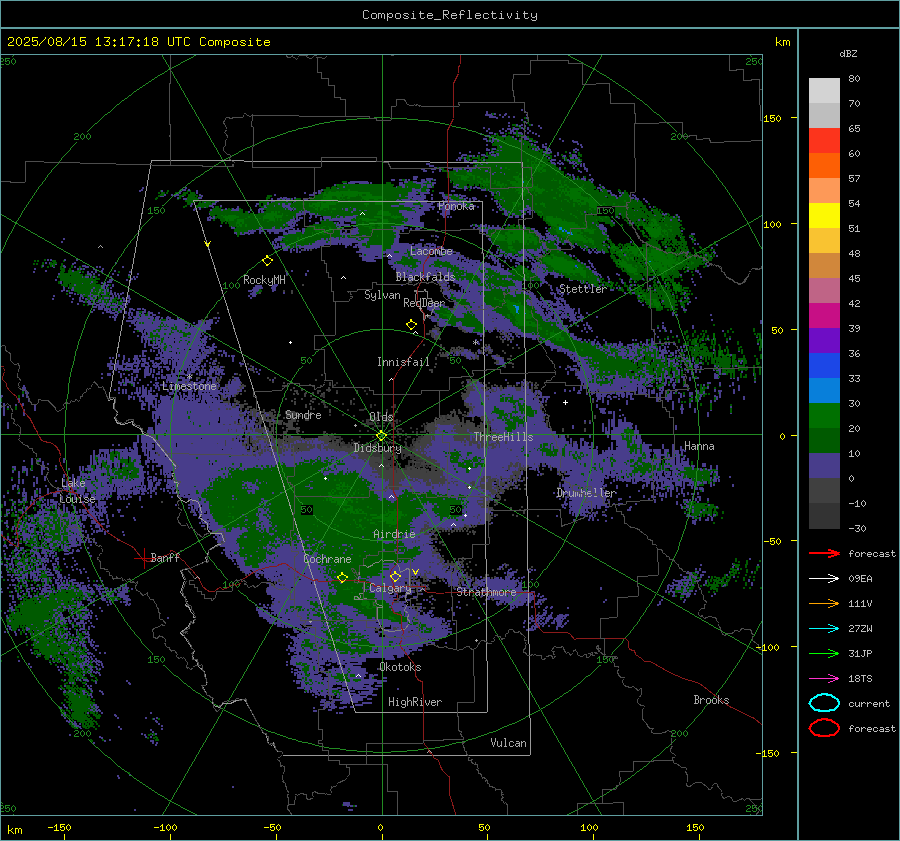
Task: Click the RockyMH label
Action: tap(264, 280)
